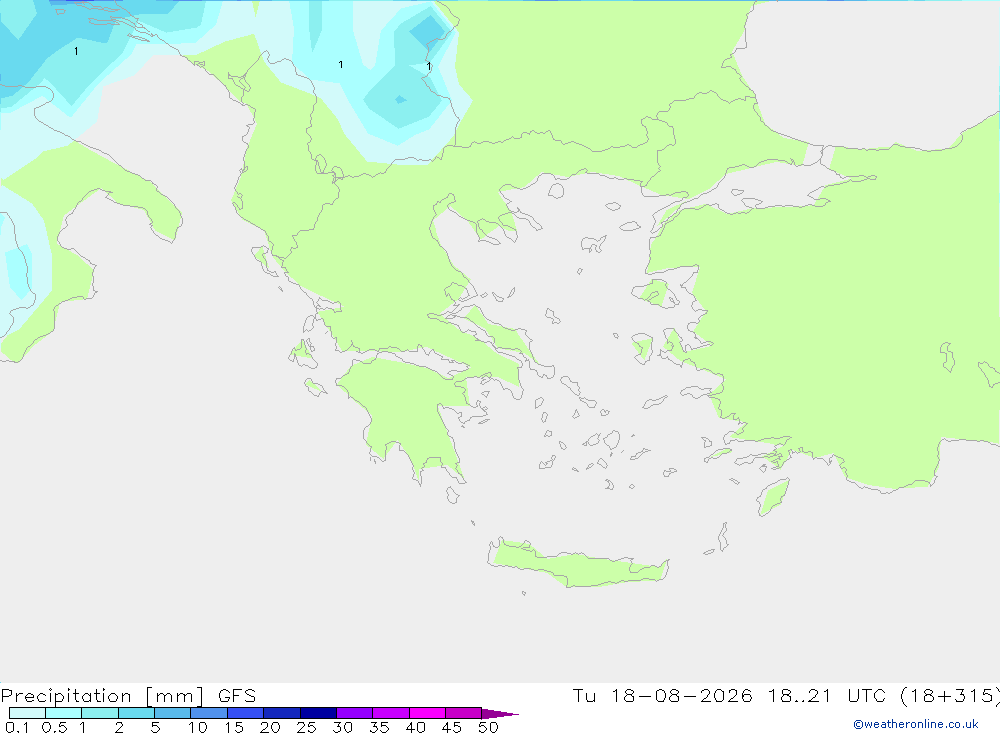The width and height of the screenshot is (1000, 733).
Task: Click the 25–30 mm dark navy swatch
Action: (318, 713)
